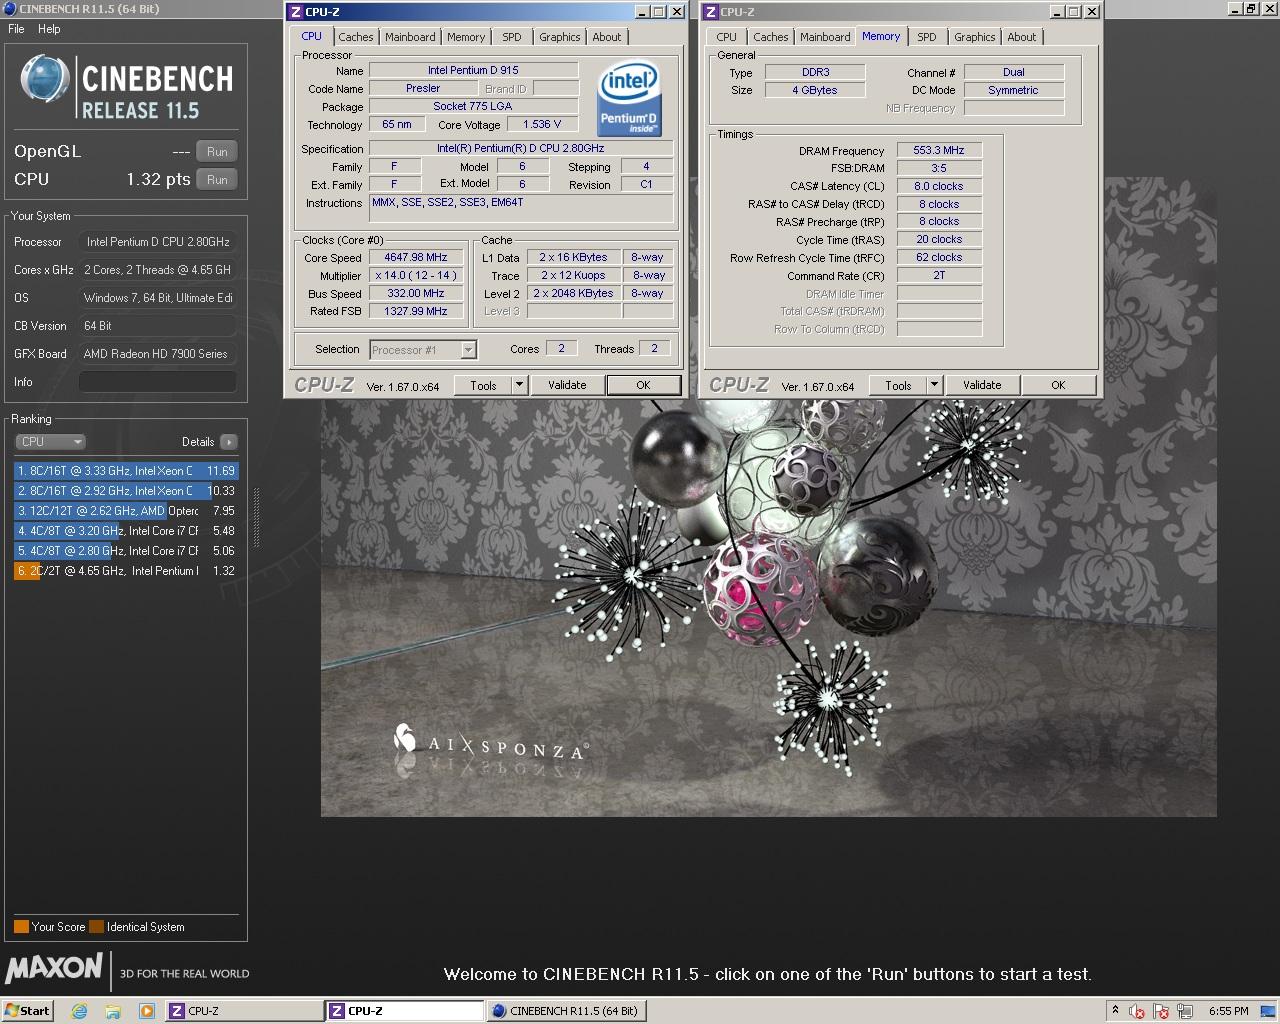Click the Intel Pentium D inside logo
Viewport: 1280px width, 1024px height.
click(628, 98)
